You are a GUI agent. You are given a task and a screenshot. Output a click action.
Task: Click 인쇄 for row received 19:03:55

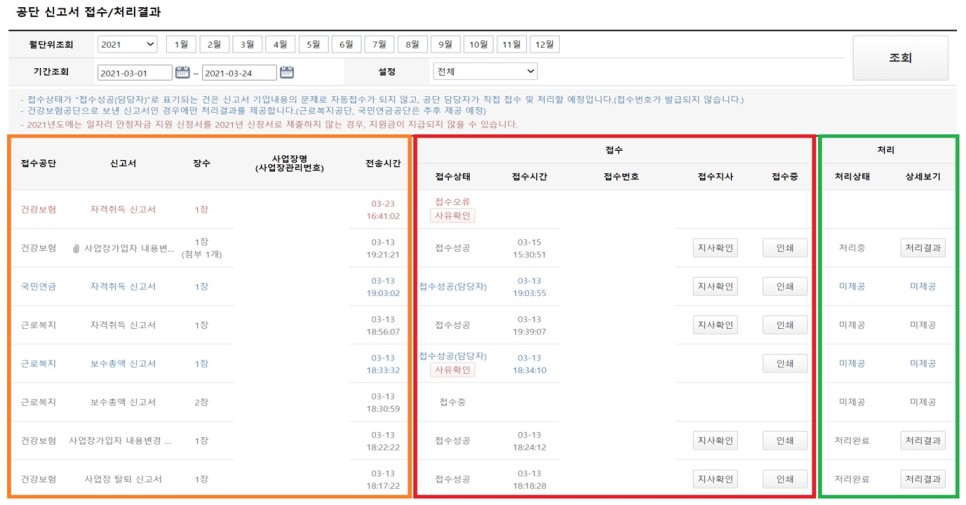(x=785, y=286)
